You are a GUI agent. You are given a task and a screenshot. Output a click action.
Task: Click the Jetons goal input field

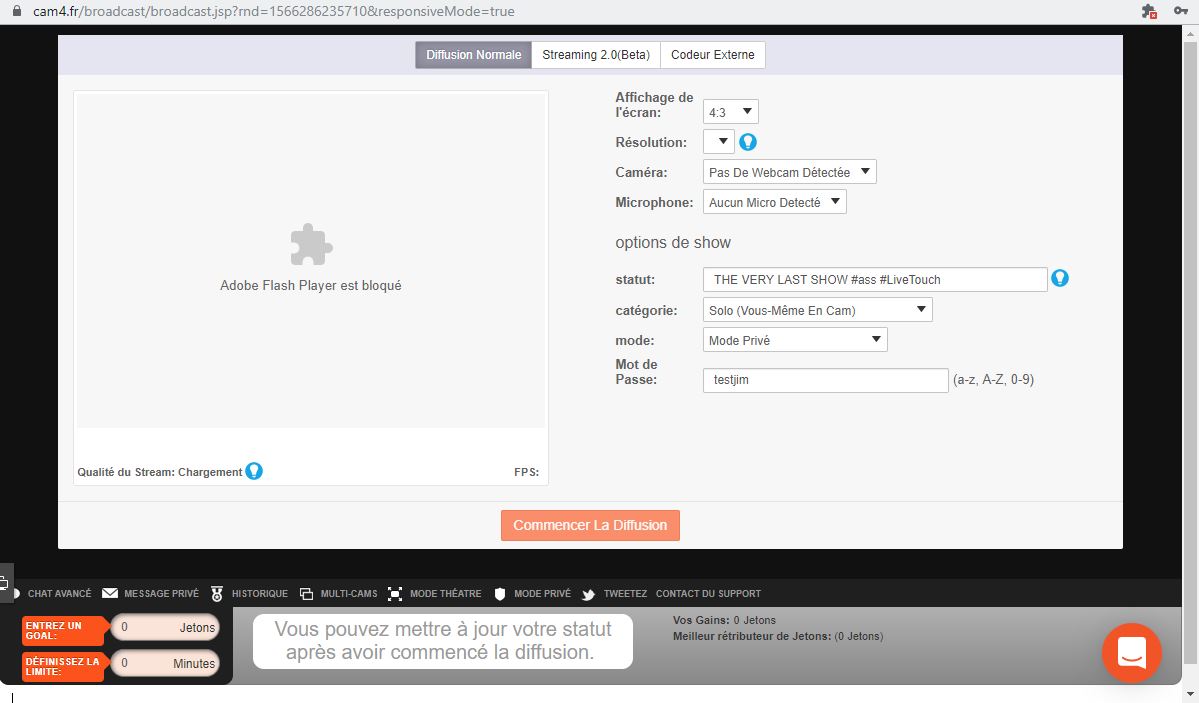click(164, 628)
